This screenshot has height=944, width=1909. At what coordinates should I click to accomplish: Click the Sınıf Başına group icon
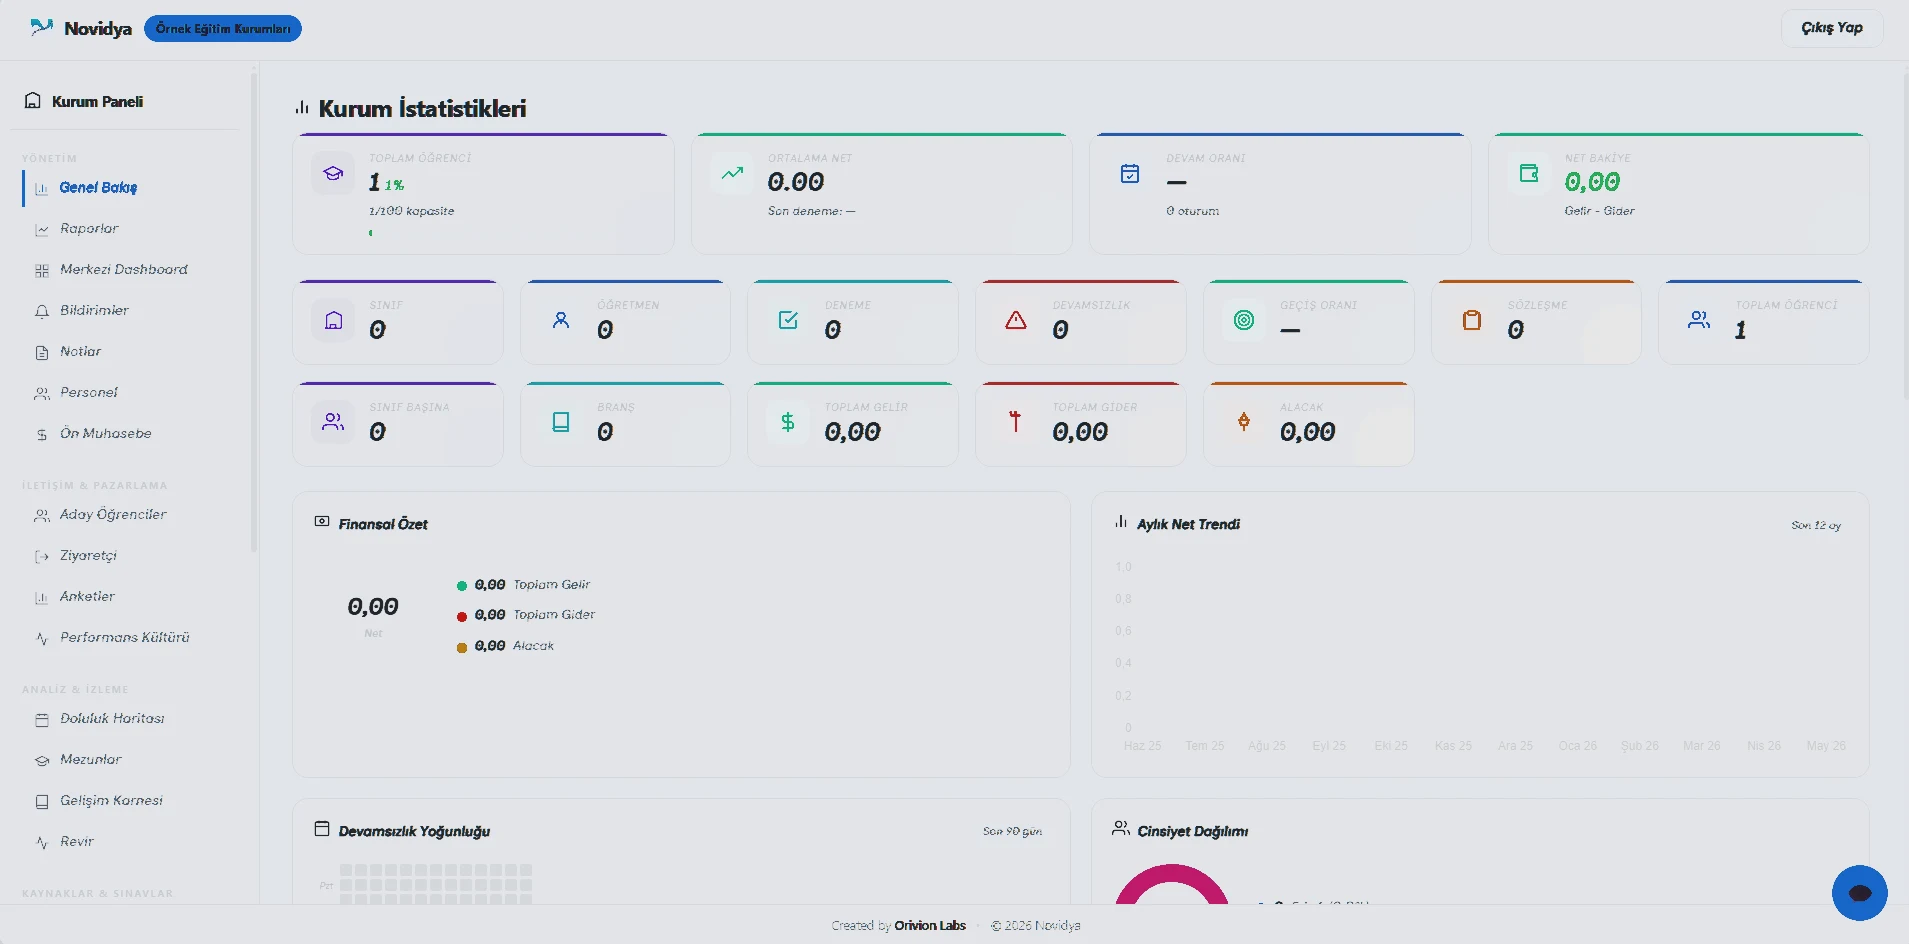pos(333,422)
